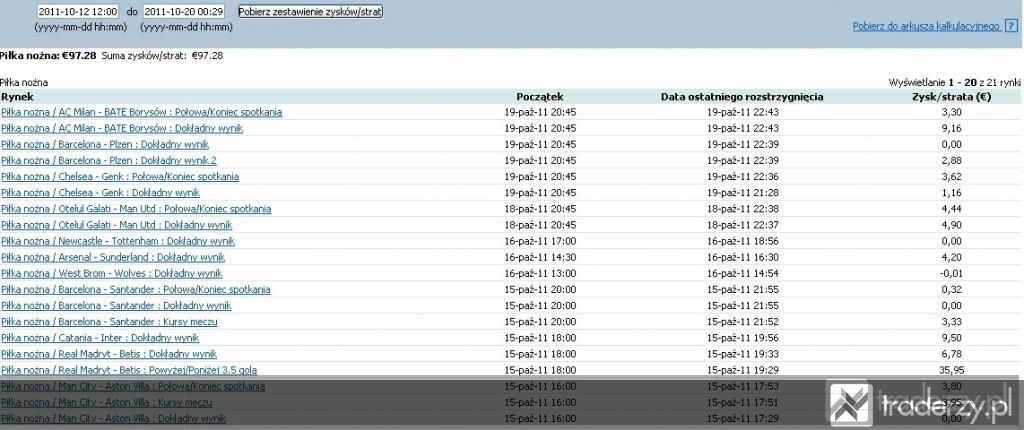The height and width of the screenshot is (430, 1024).
Task: Click the Piłka nożna: €97.28 summary
Action: pyautogui.click(x=48, y=56)
